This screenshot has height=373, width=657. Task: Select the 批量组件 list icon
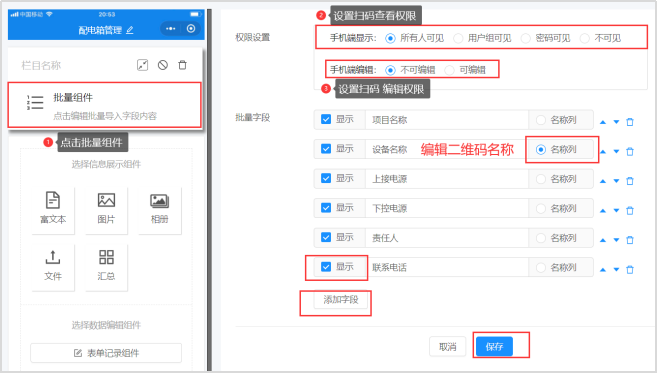[x=35, y=103]
